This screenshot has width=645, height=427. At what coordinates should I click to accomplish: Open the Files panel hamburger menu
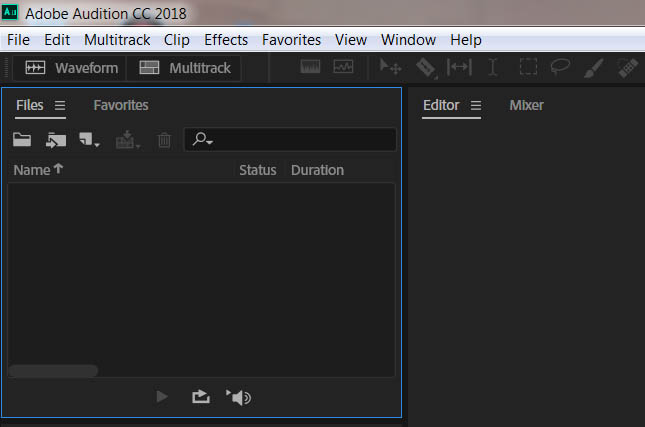tap(60, 105)
